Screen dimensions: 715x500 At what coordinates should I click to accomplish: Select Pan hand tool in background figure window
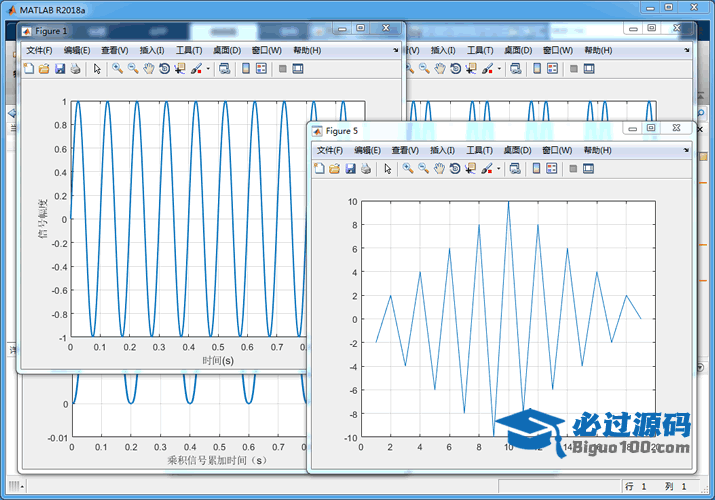(440, 69)
